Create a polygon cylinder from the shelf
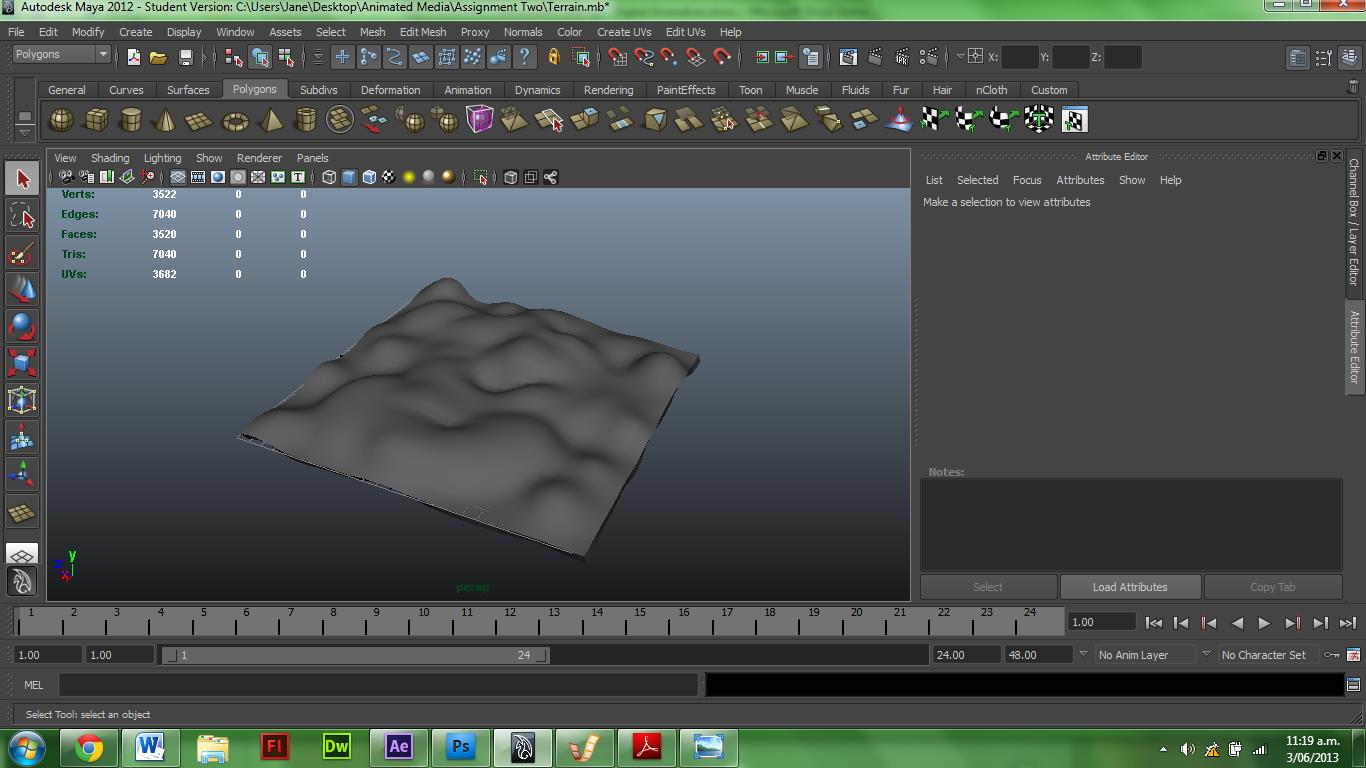 point(130,120)
